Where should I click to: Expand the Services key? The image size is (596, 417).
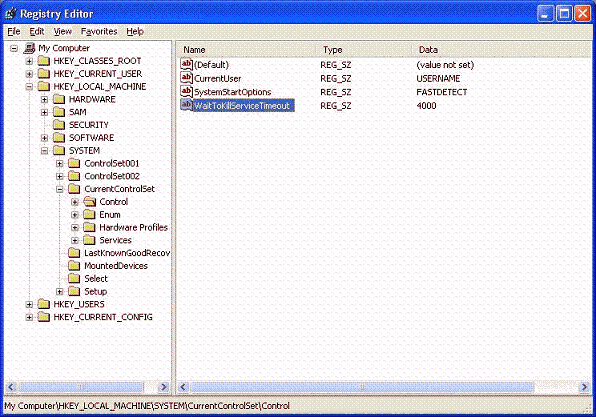coord(75,240)
